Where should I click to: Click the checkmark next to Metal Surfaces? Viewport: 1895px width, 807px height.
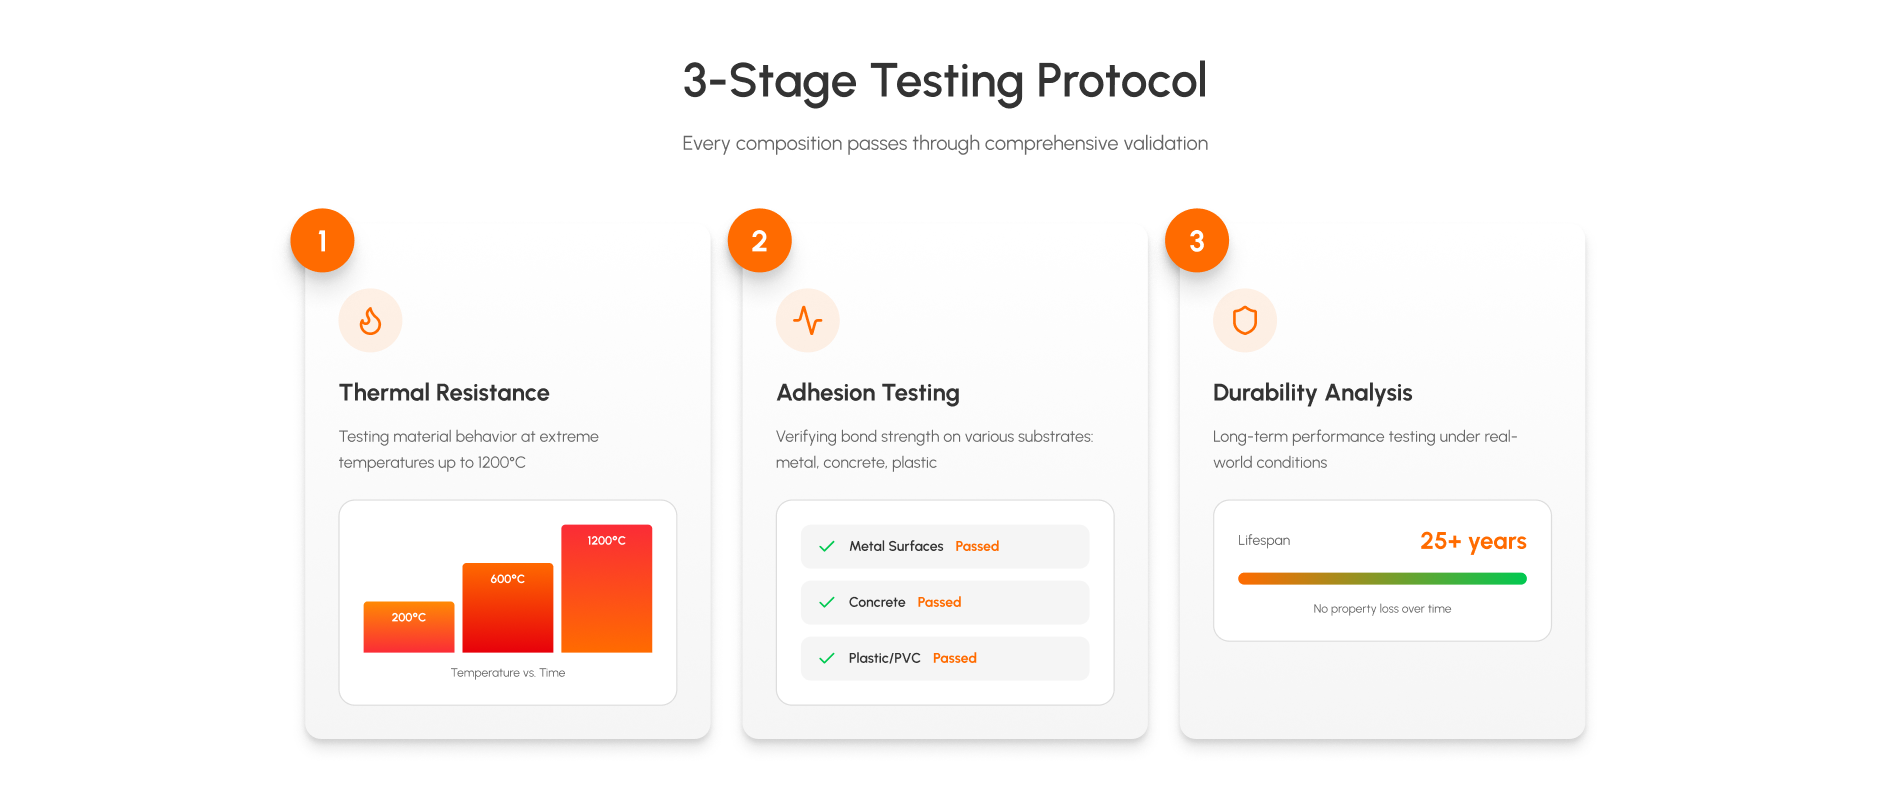coord(827,546)
